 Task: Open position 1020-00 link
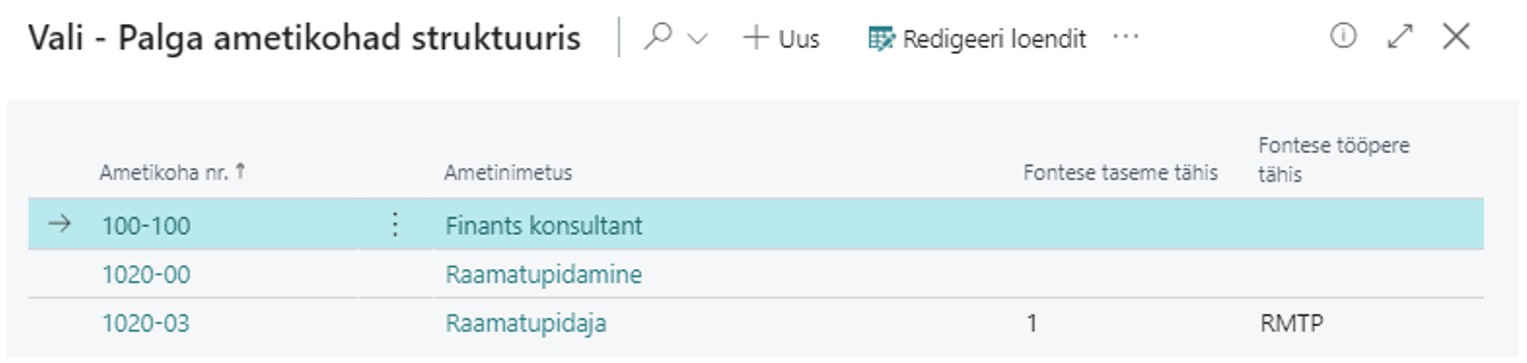tap(146, 274)
